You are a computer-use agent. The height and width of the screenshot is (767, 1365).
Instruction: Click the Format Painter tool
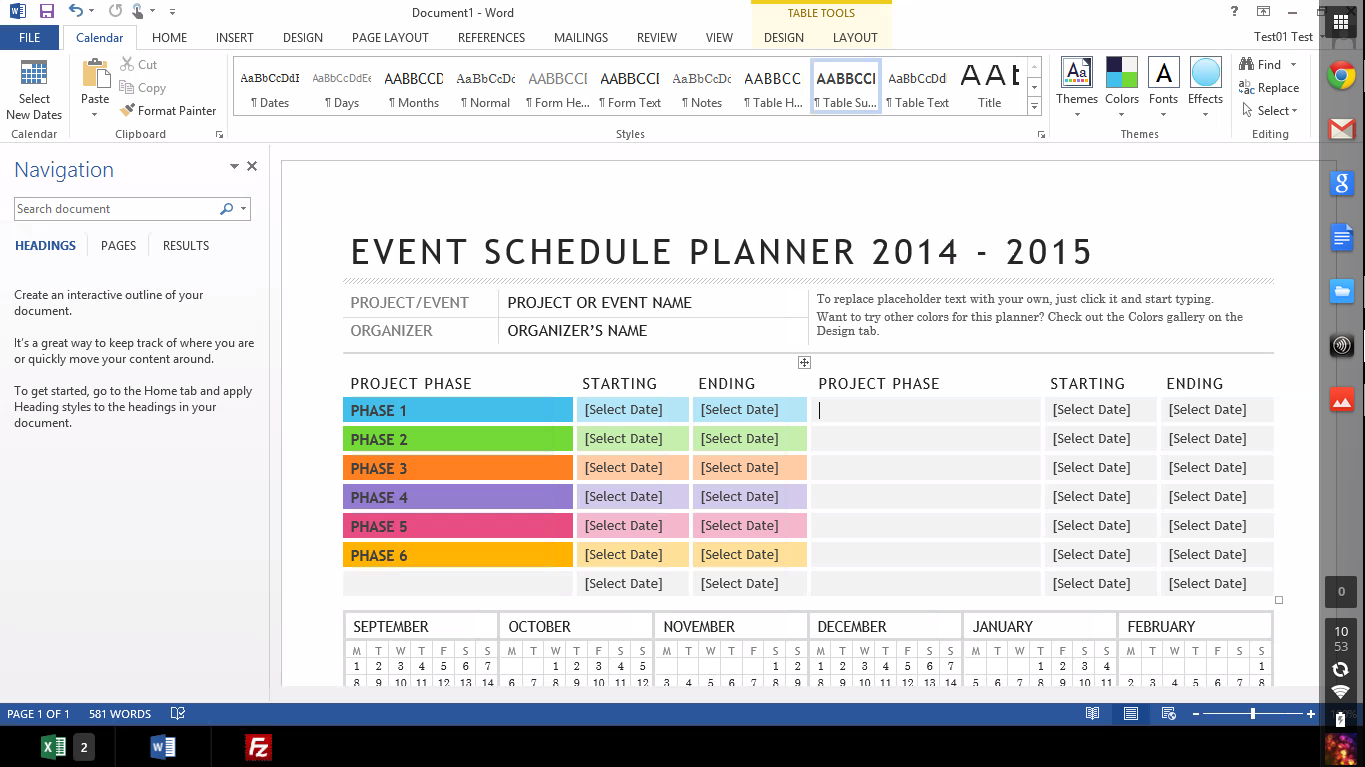point(167,111)
